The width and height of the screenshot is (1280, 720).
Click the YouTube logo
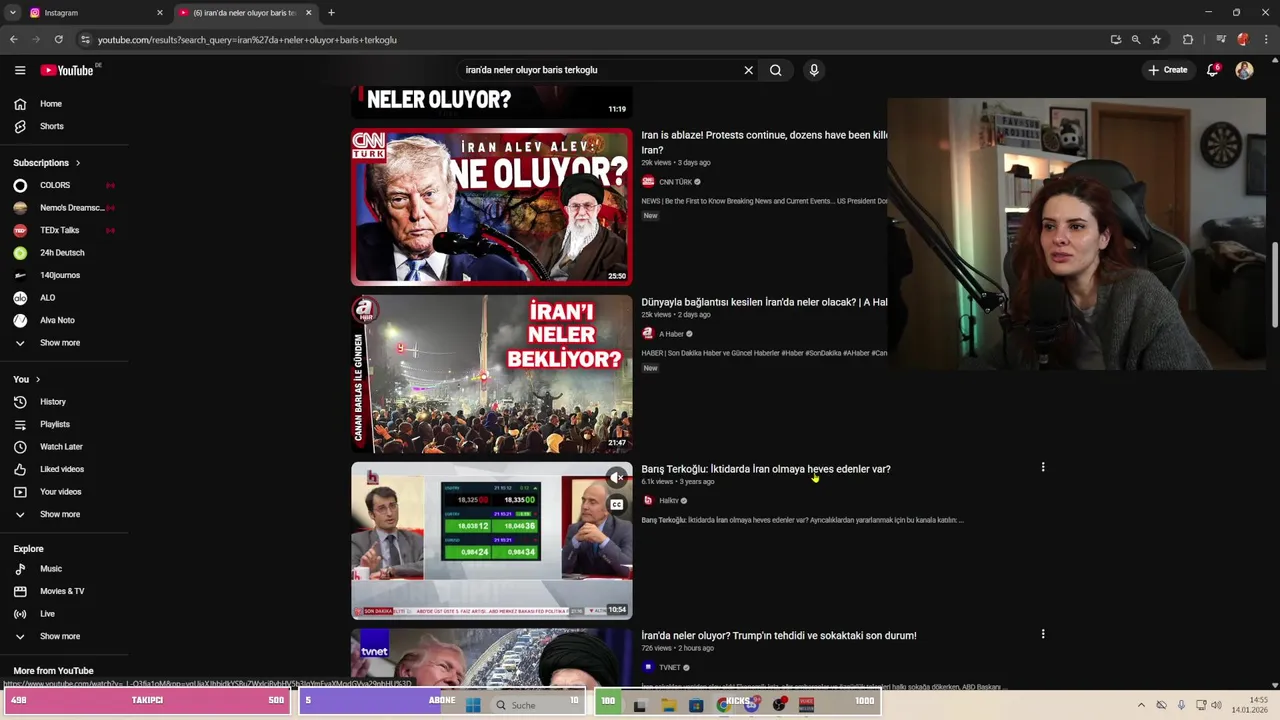[x=68, y=70]
